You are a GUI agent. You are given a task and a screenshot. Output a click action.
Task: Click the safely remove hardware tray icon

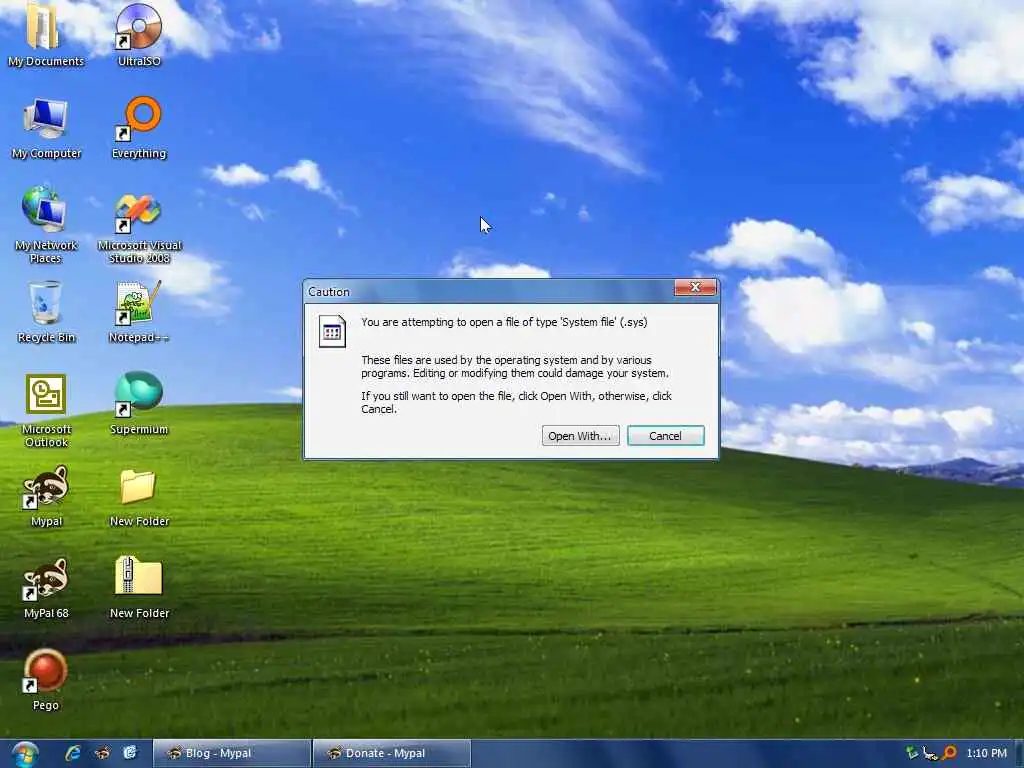click(x=912, y=753)
